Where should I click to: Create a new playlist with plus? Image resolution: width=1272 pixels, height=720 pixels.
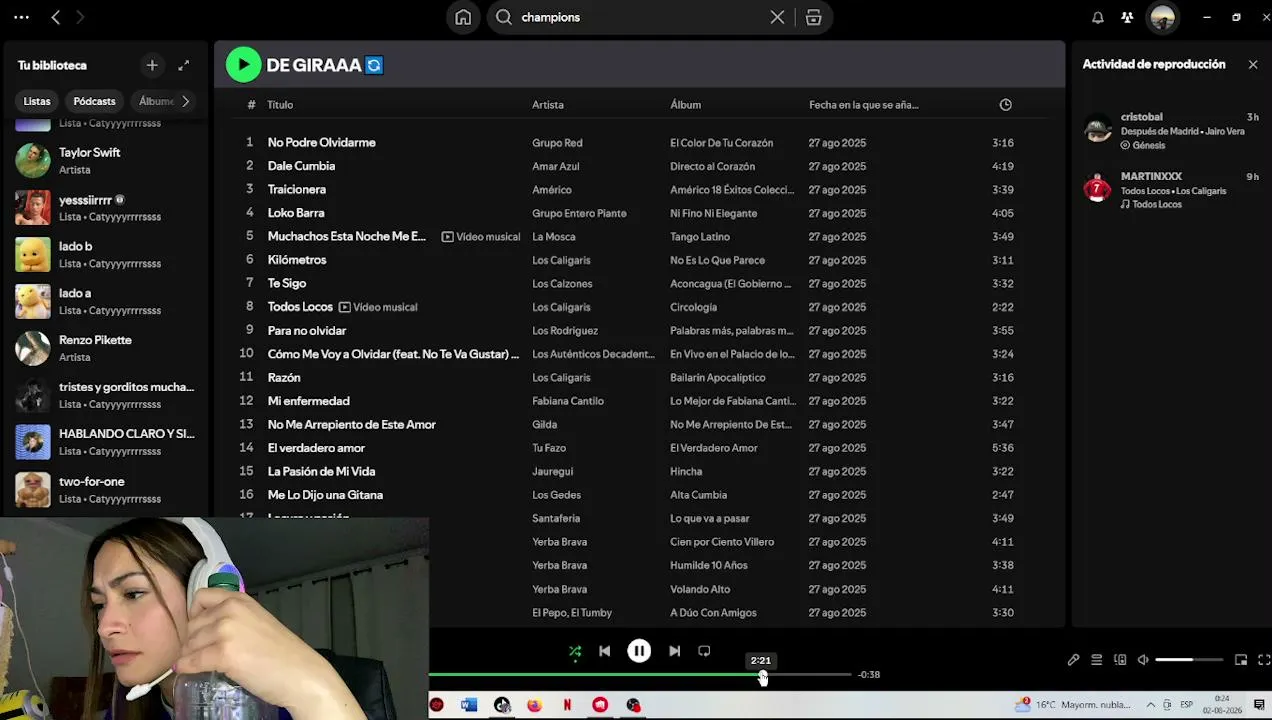click(x=152, y=65)
